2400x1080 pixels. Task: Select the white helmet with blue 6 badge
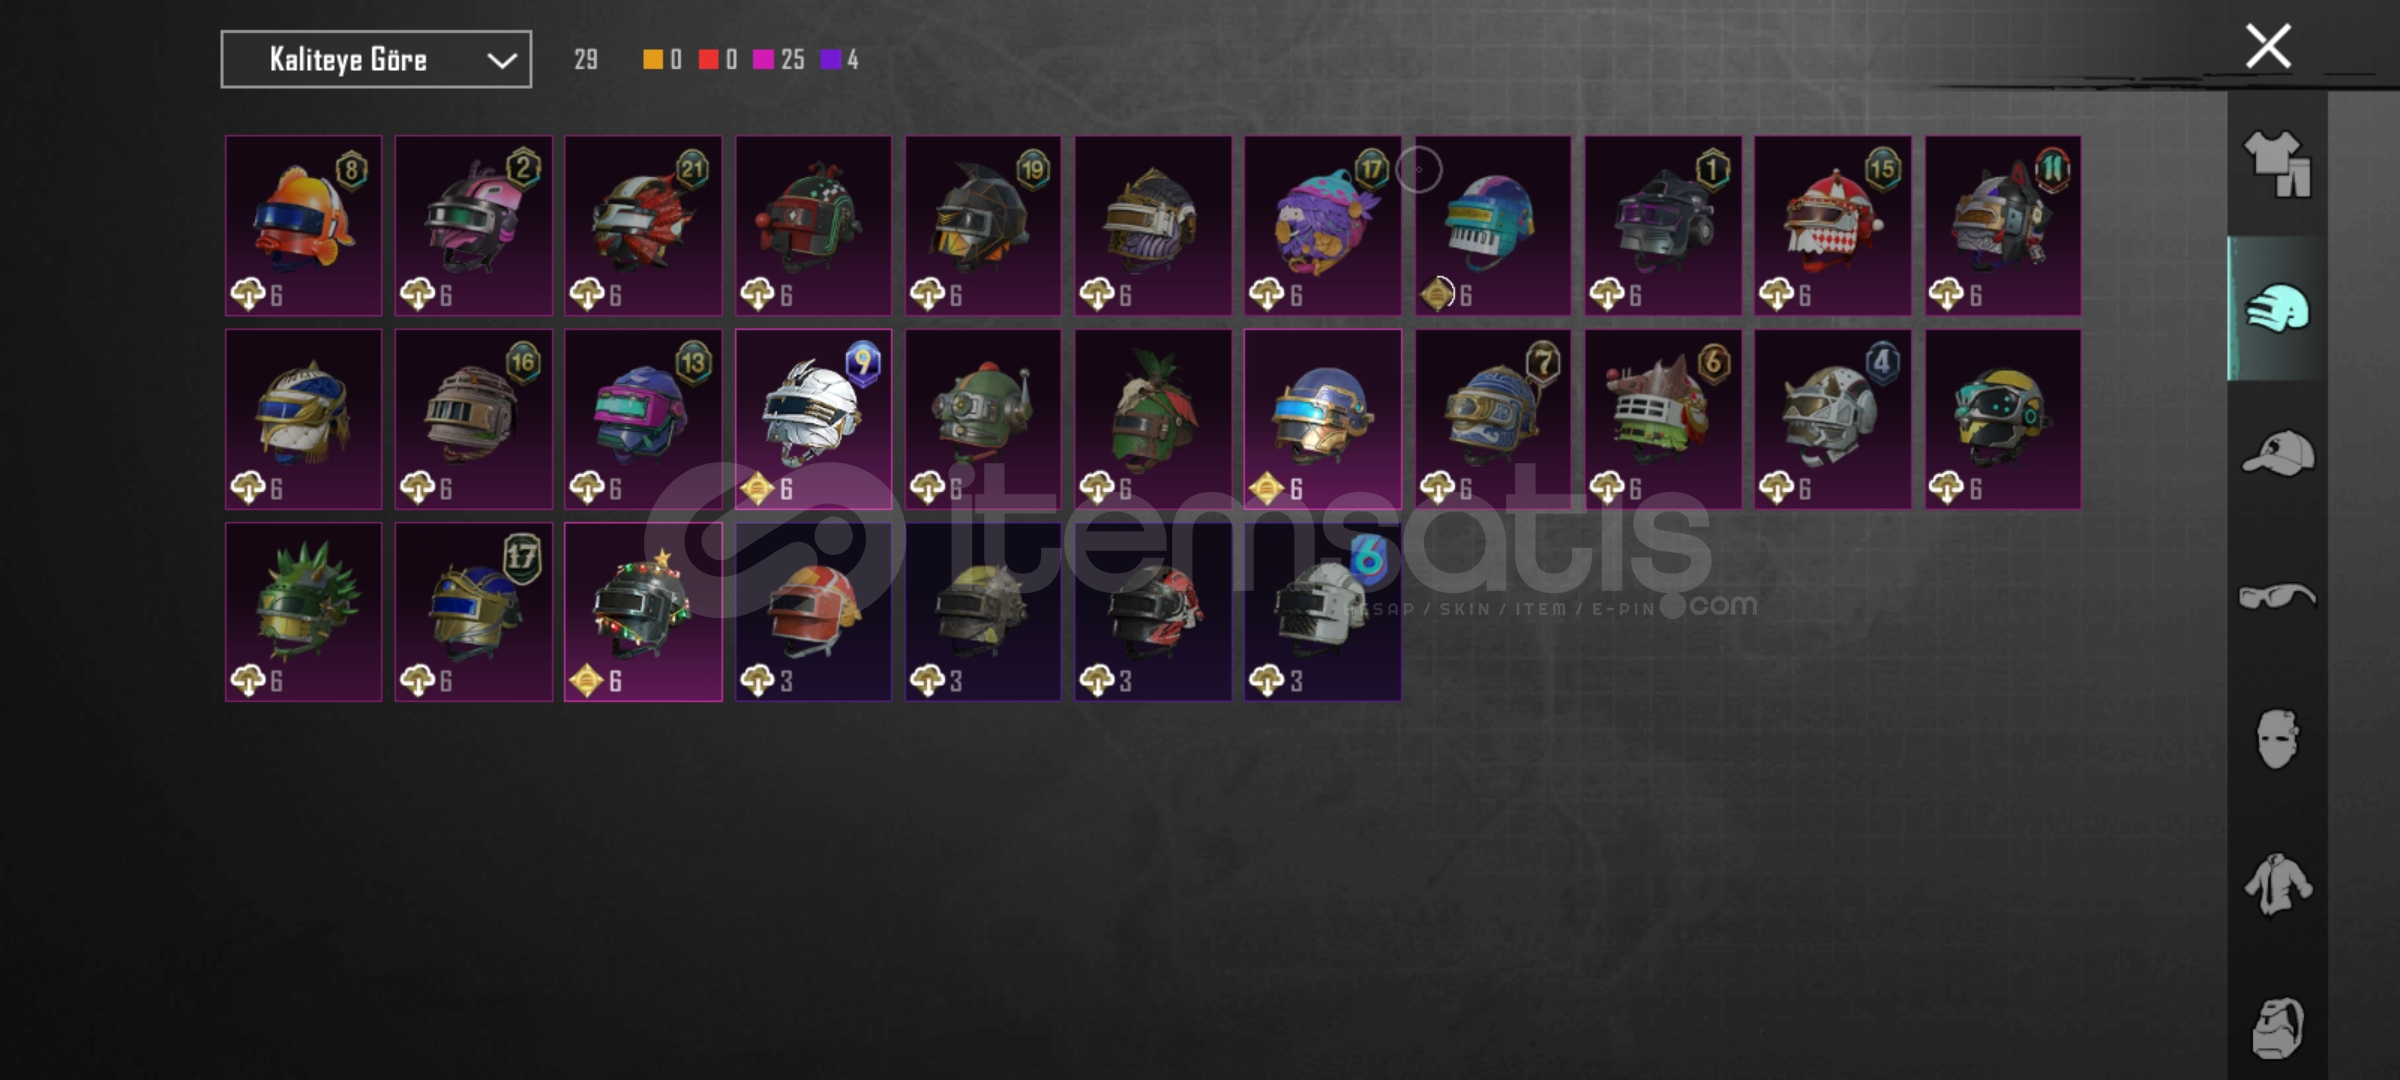pyautogui.click(x=1323, y=612)
